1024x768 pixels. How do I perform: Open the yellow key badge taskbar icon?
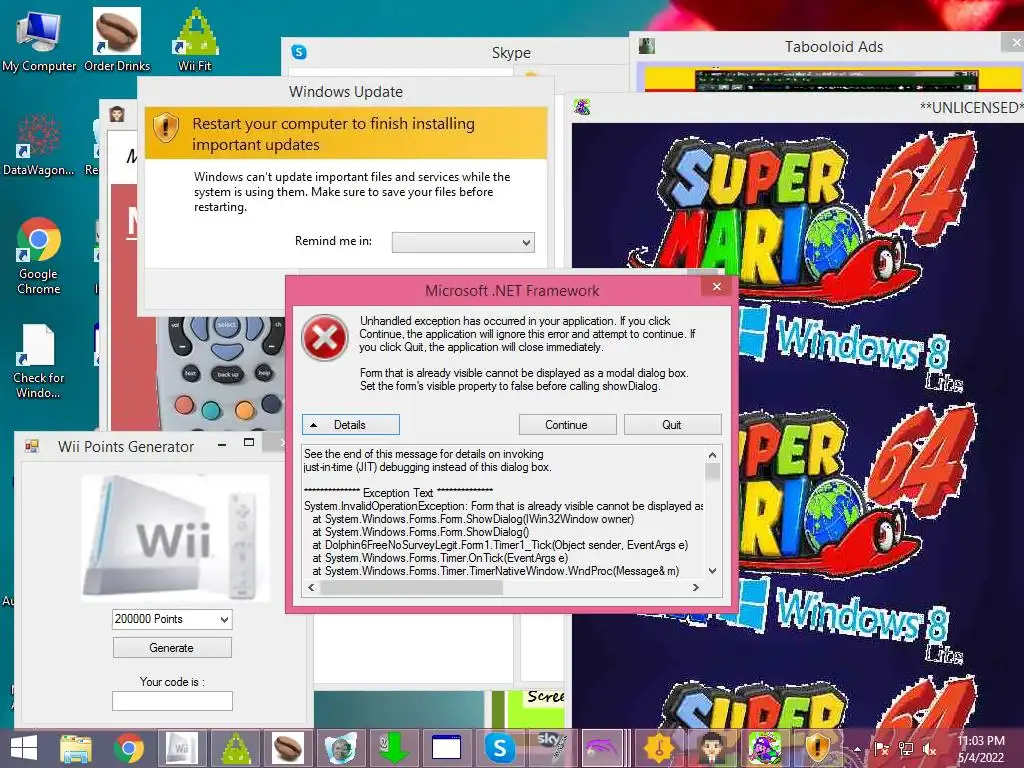[658, 748]
